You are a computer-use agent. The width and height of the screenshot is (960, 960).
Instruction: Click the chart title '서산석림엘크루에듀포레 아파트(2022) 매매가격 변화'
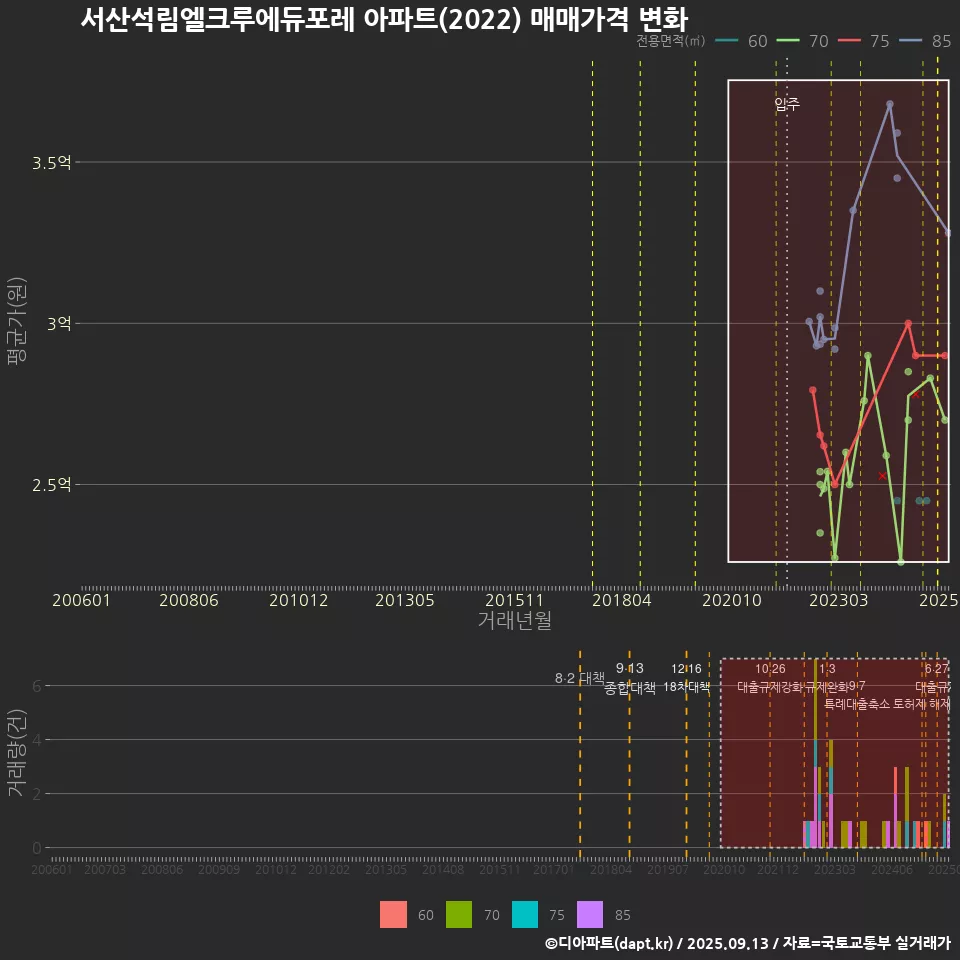(384, 19)
